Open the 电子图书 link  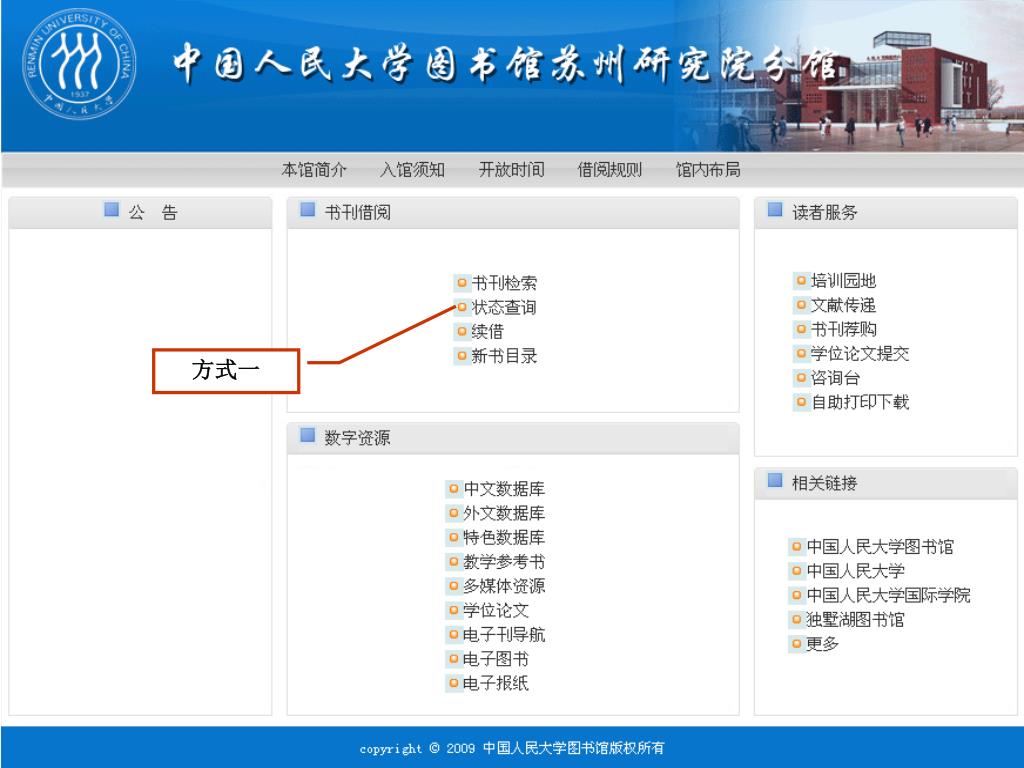(496, 659)
